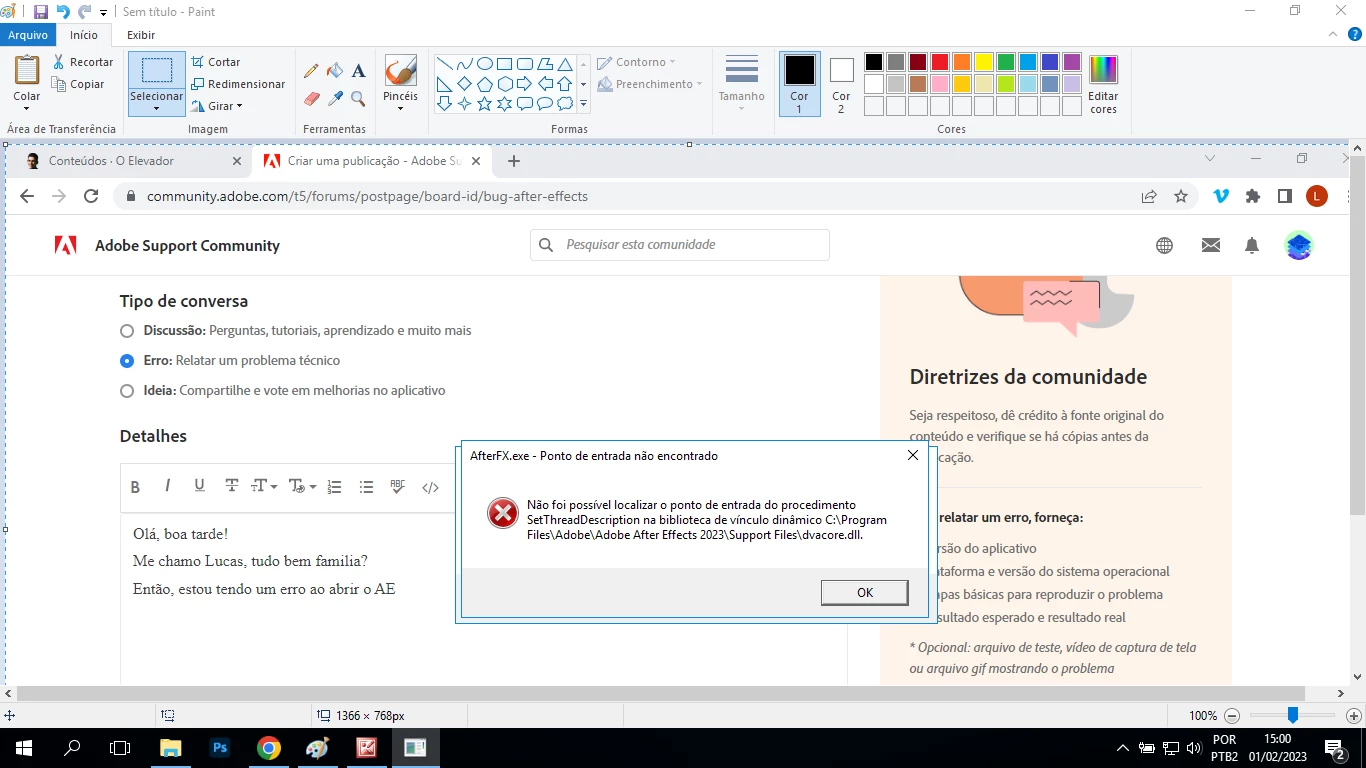Choose the Triangle shape in Formas
Screen dimensions: 1366x768
pos(564,63)
